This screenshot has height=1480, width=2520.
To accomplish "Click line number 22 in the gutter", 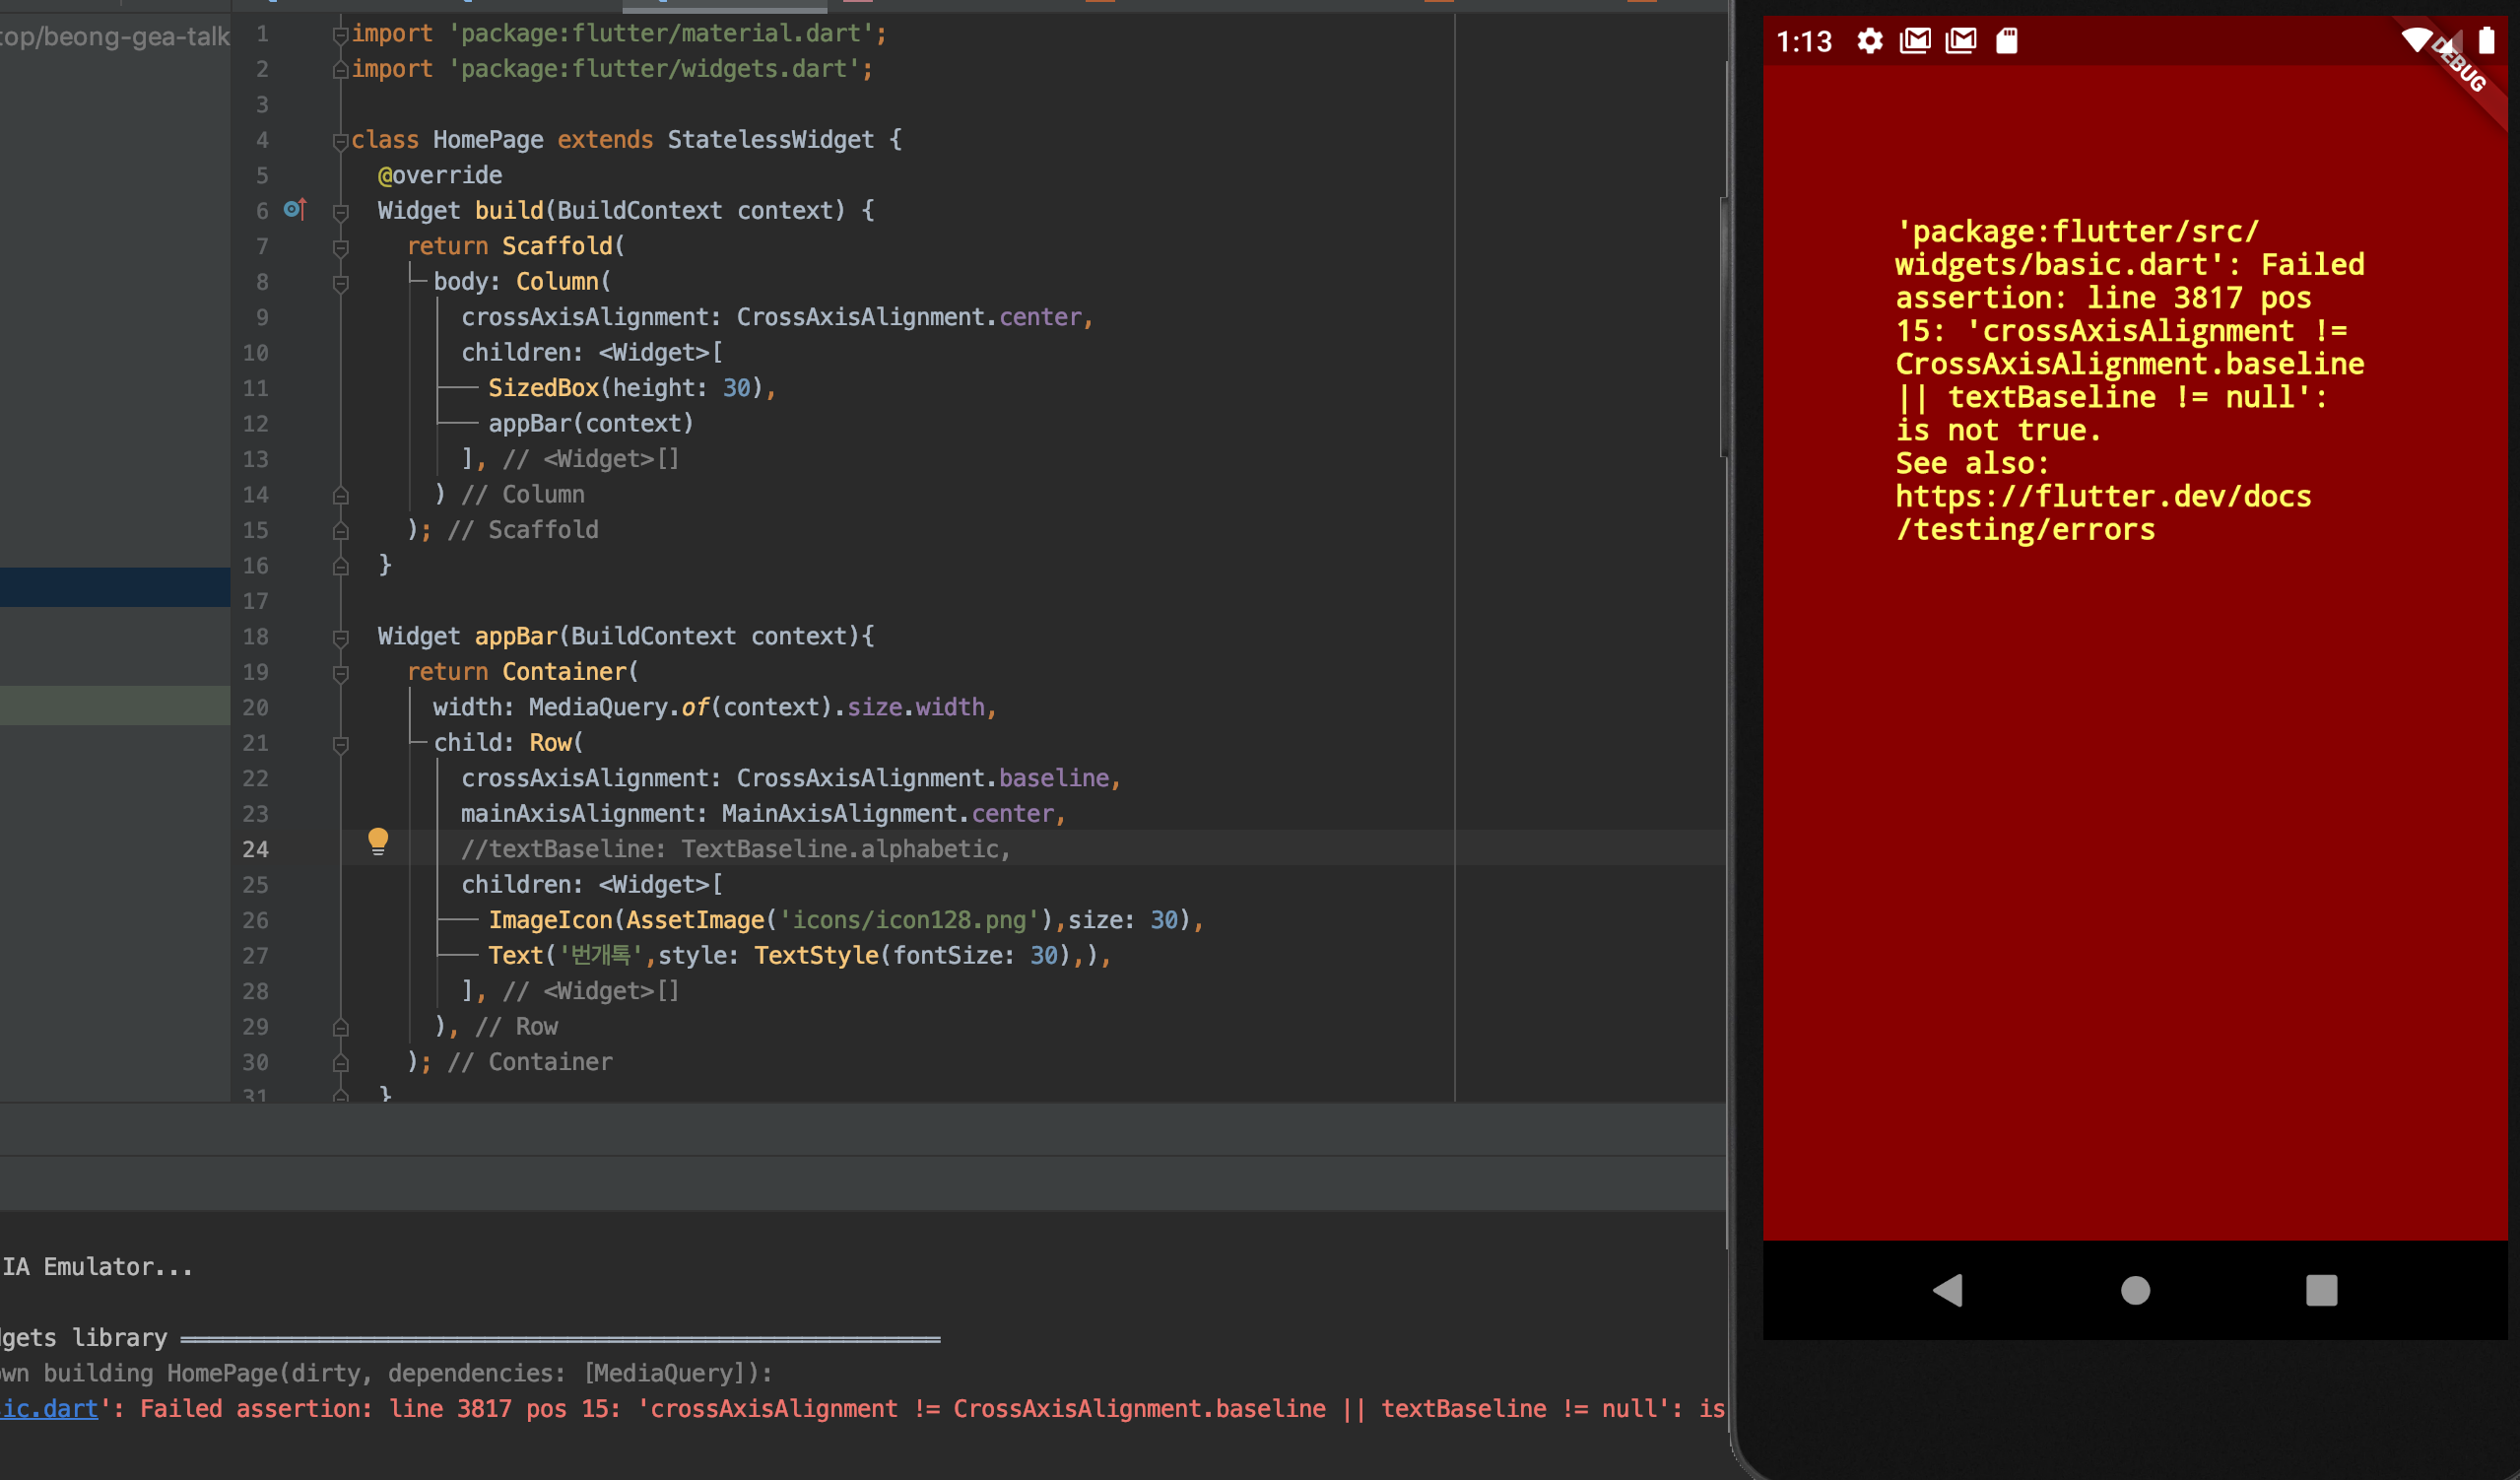I will [x=256, y=778].
